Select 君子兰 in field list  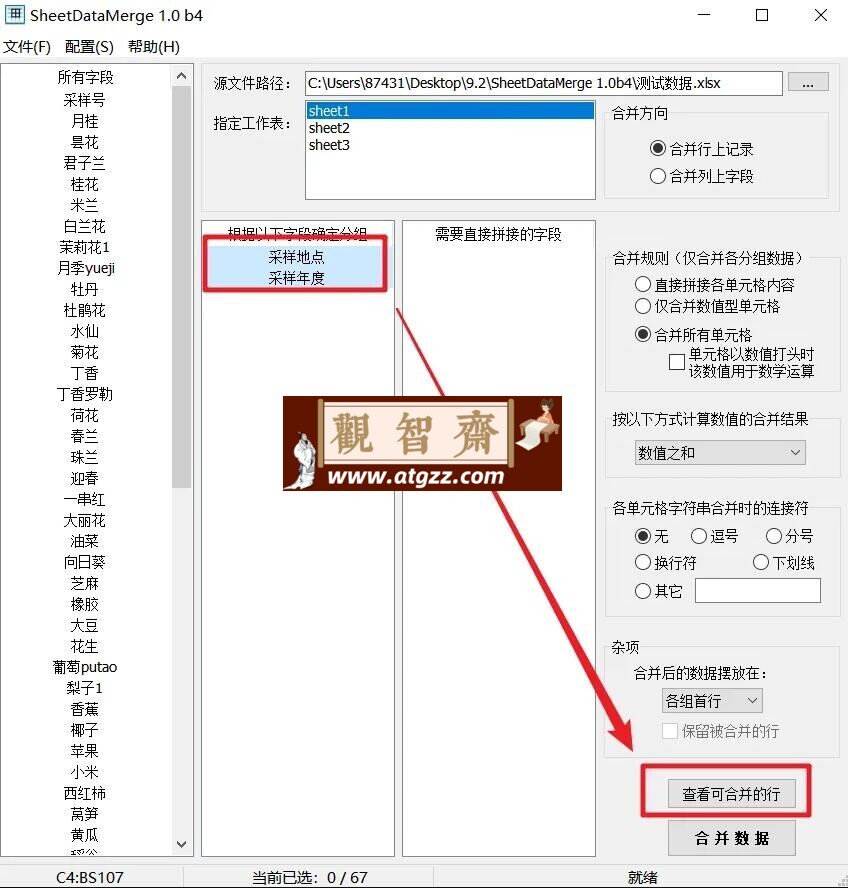[85, 163]
